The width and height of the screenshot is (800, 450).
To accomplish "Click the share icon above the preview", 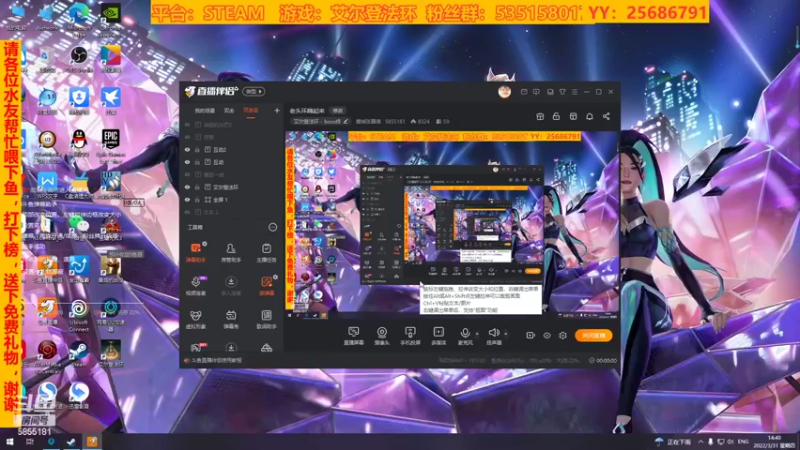I will (606, 116).
